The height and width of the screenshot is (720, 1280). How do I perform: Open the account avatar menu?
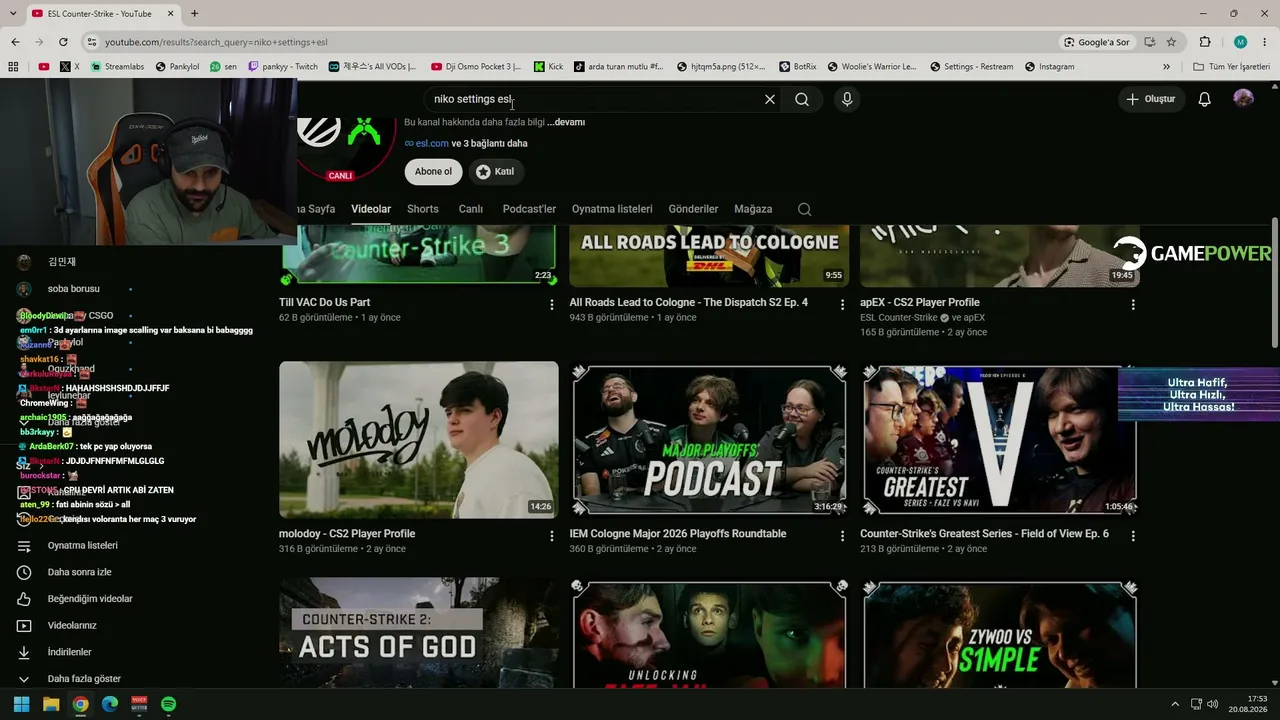pyautogui.click(x=1243, y=99)
